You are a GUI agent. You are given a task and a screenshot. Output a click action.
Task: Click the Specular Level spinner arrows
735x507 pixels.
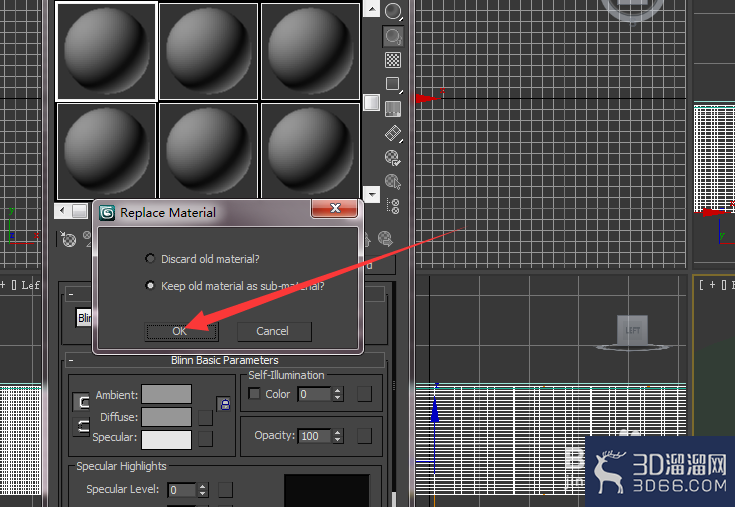tap(202, 490)
